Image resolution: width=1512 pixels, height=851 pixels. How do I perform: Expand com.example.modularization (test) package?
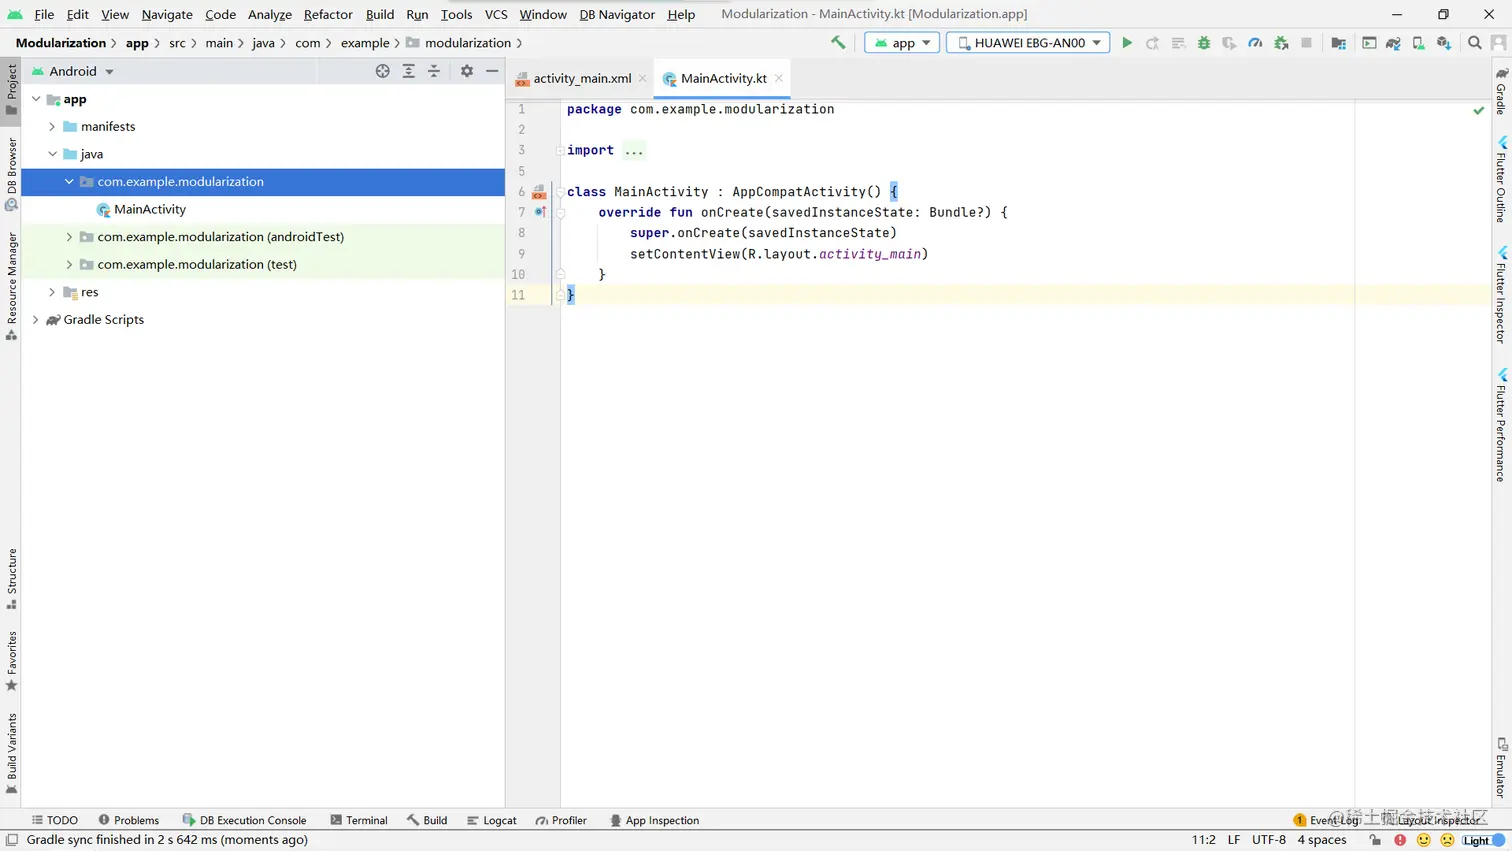coord(69,265)
